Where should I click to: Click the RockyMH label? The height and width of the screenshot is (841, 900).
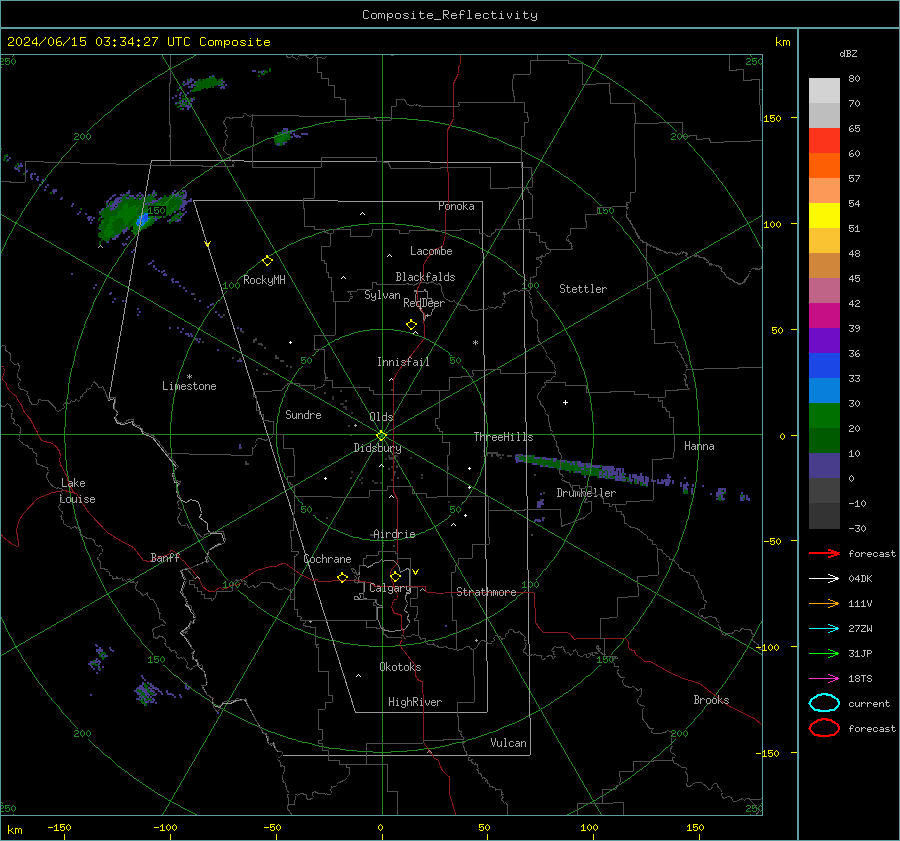(264, 280)
